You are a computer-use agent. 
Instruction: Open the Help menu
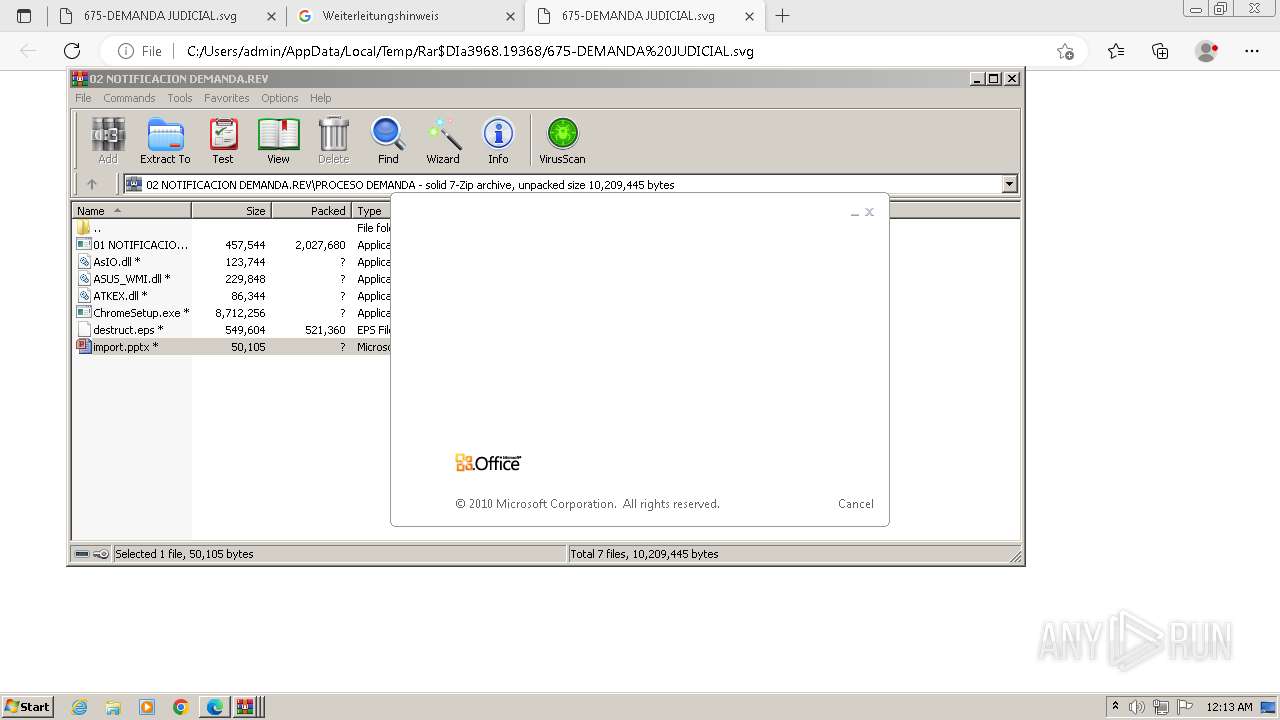click(320, 98)
